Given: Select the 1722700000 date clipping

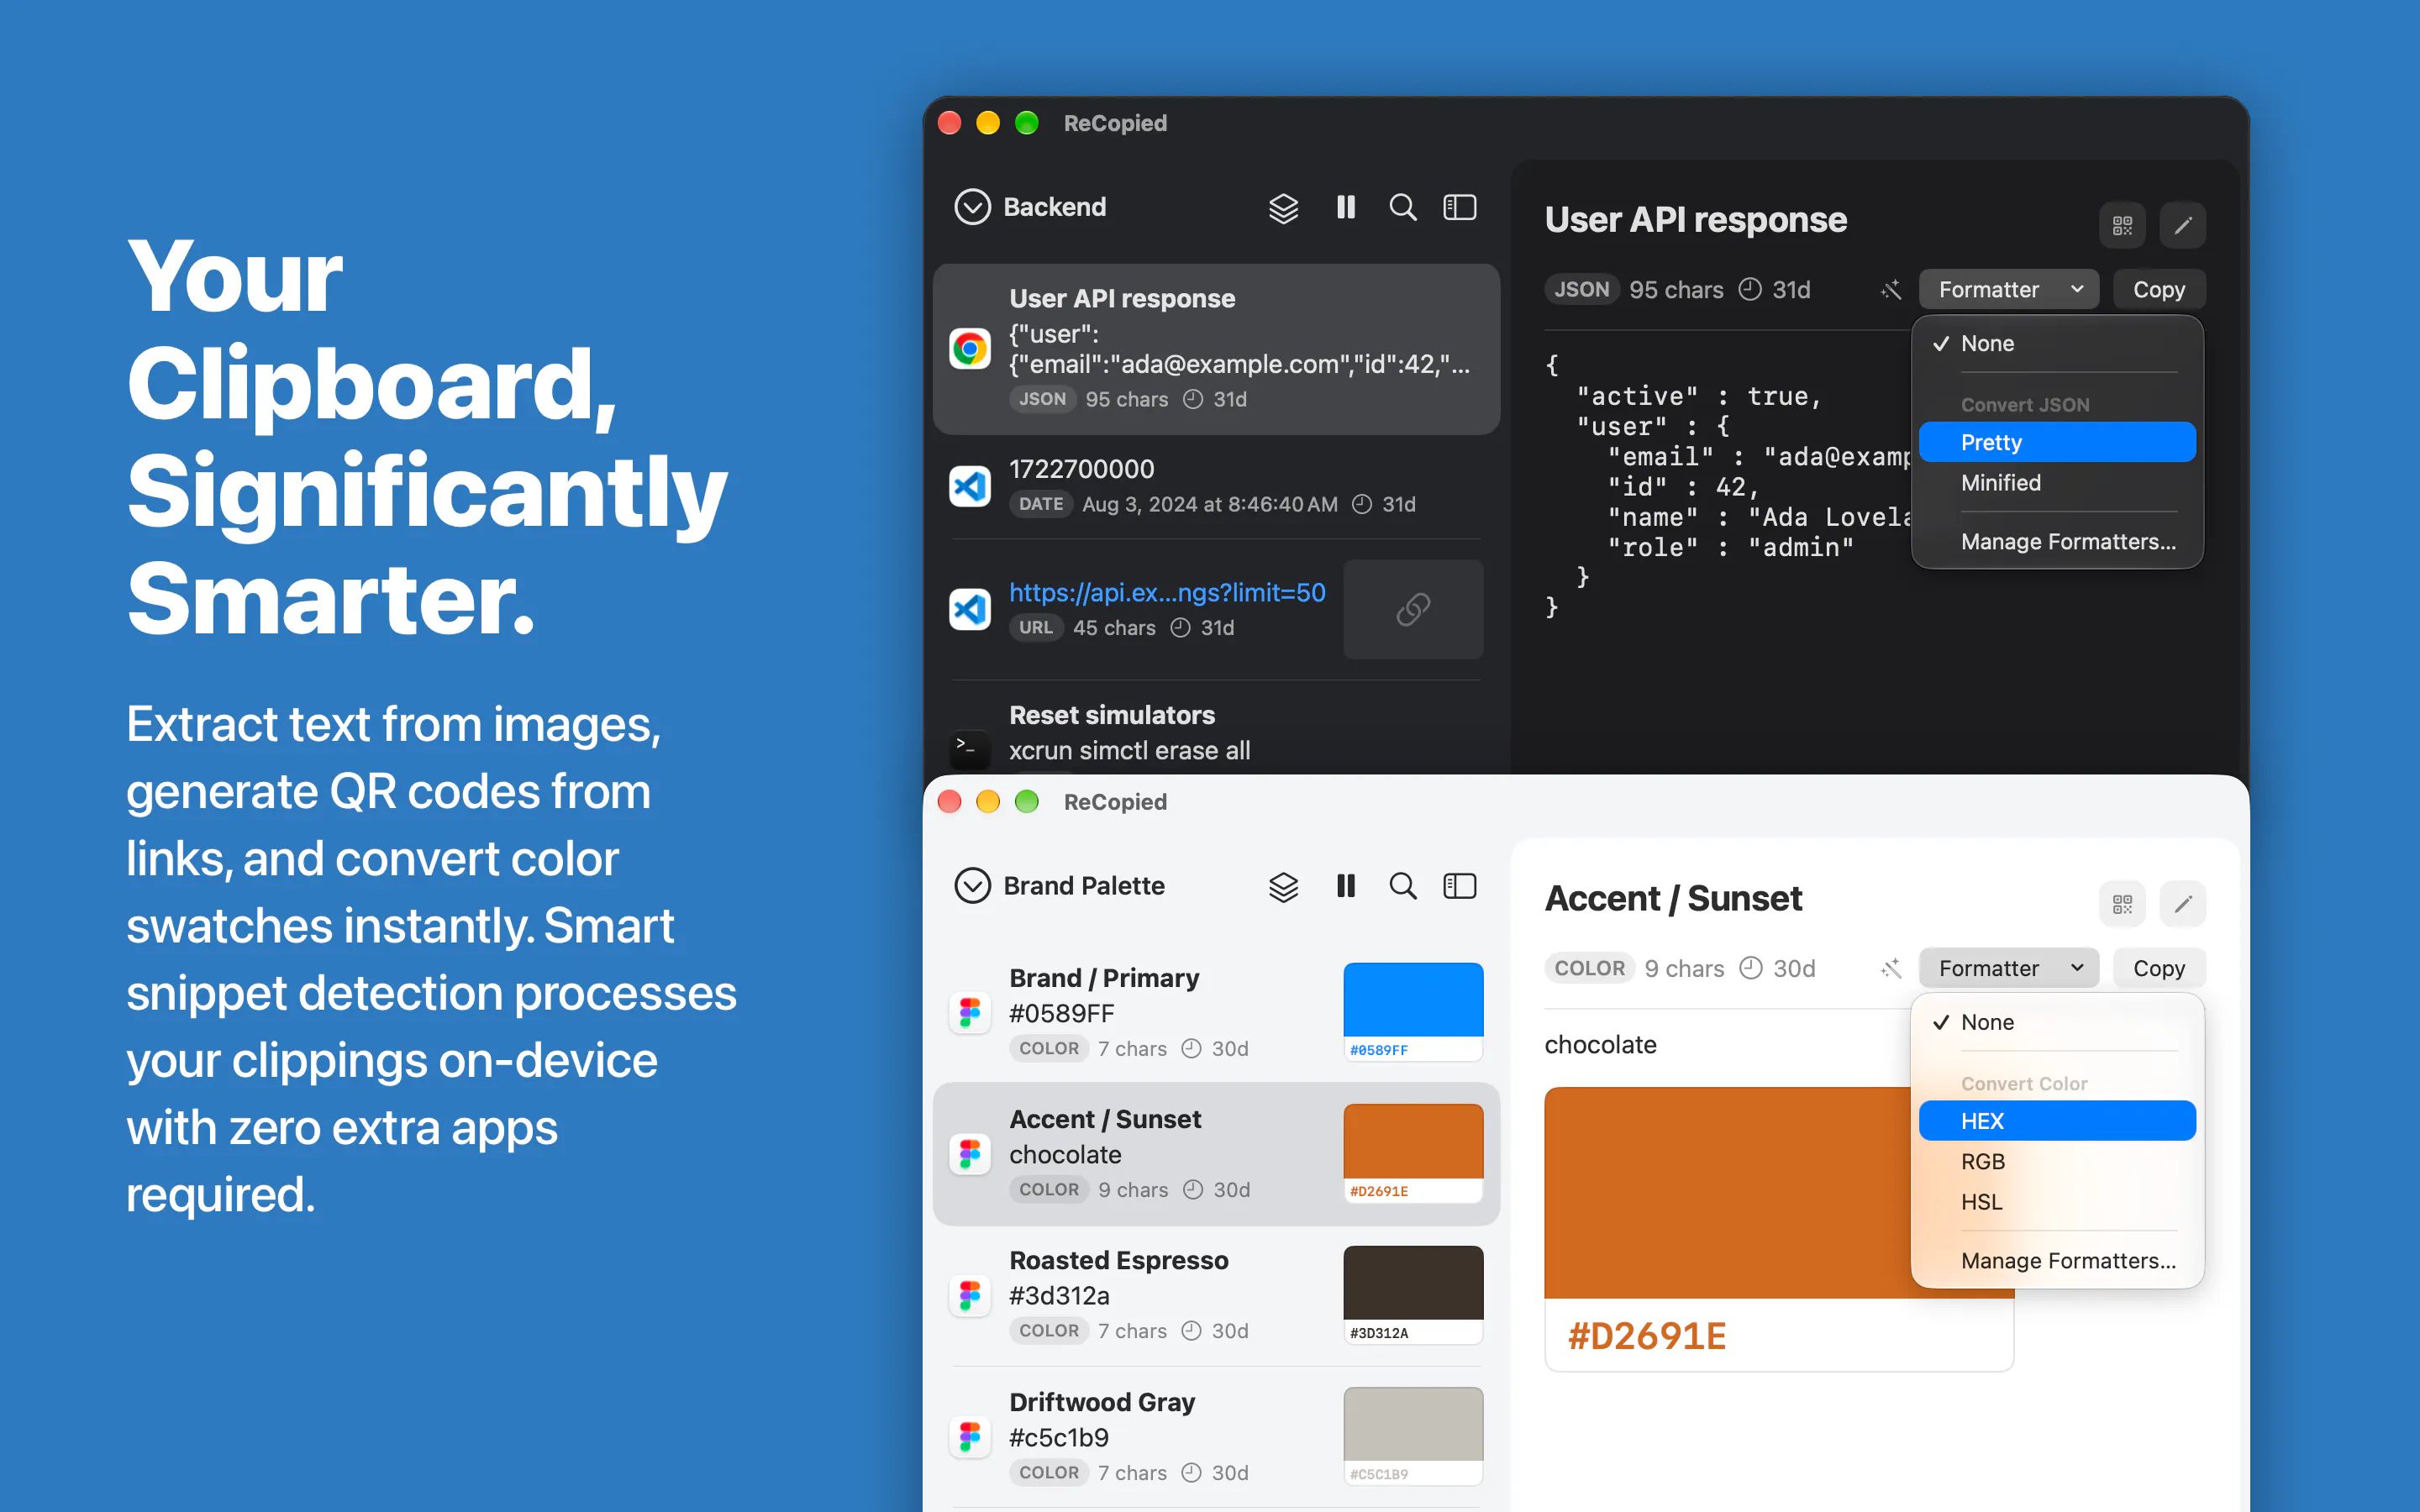Looking at the screenshot, I should pyautogui.click(x=1216, y=486).
